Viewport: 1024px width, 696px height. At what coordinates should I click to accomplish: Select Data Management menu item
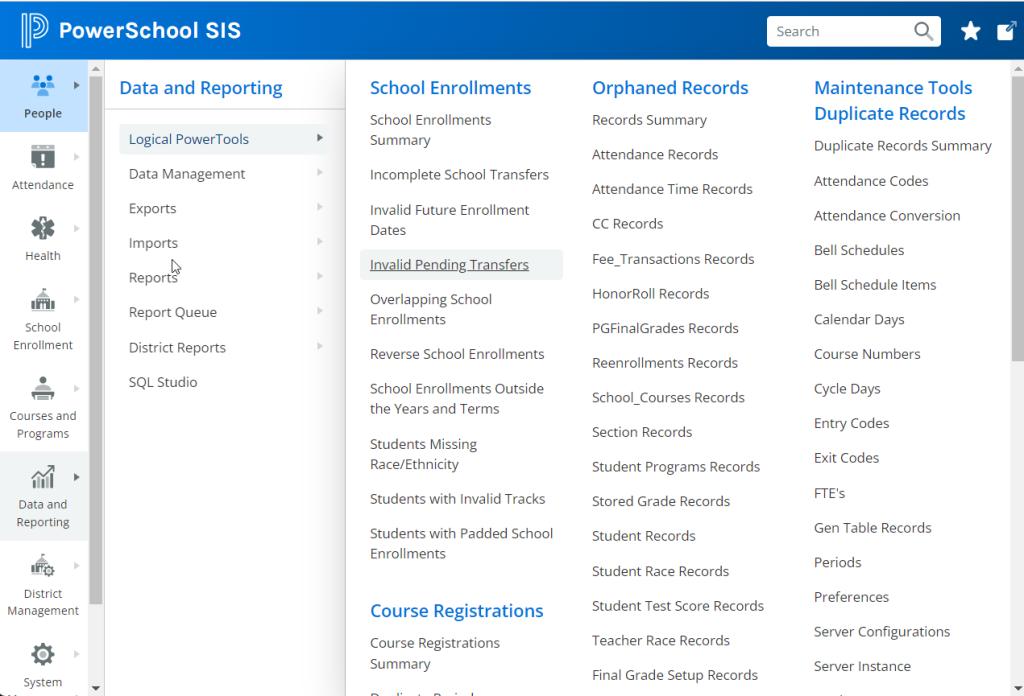pyautogui.click(x=187, y=174)
